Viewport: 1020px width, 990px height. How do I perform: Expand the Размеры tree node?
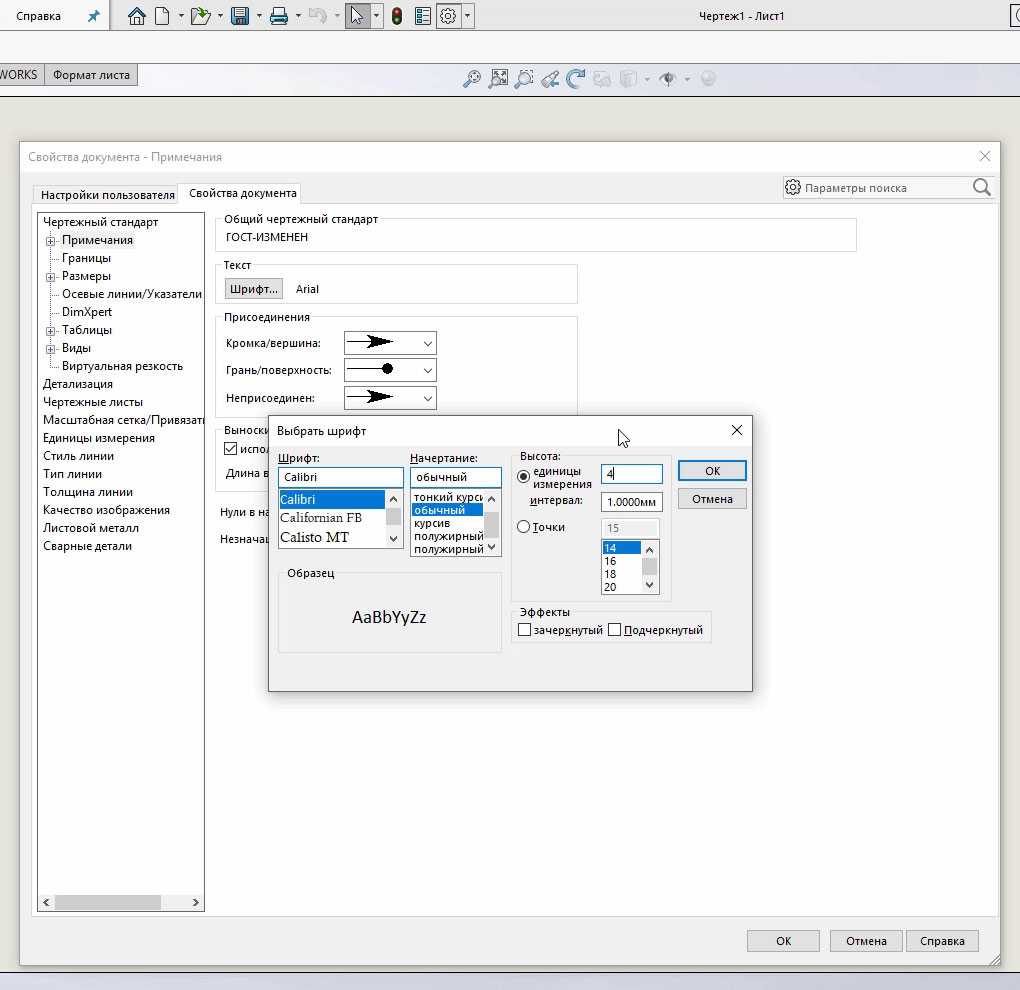50,276
